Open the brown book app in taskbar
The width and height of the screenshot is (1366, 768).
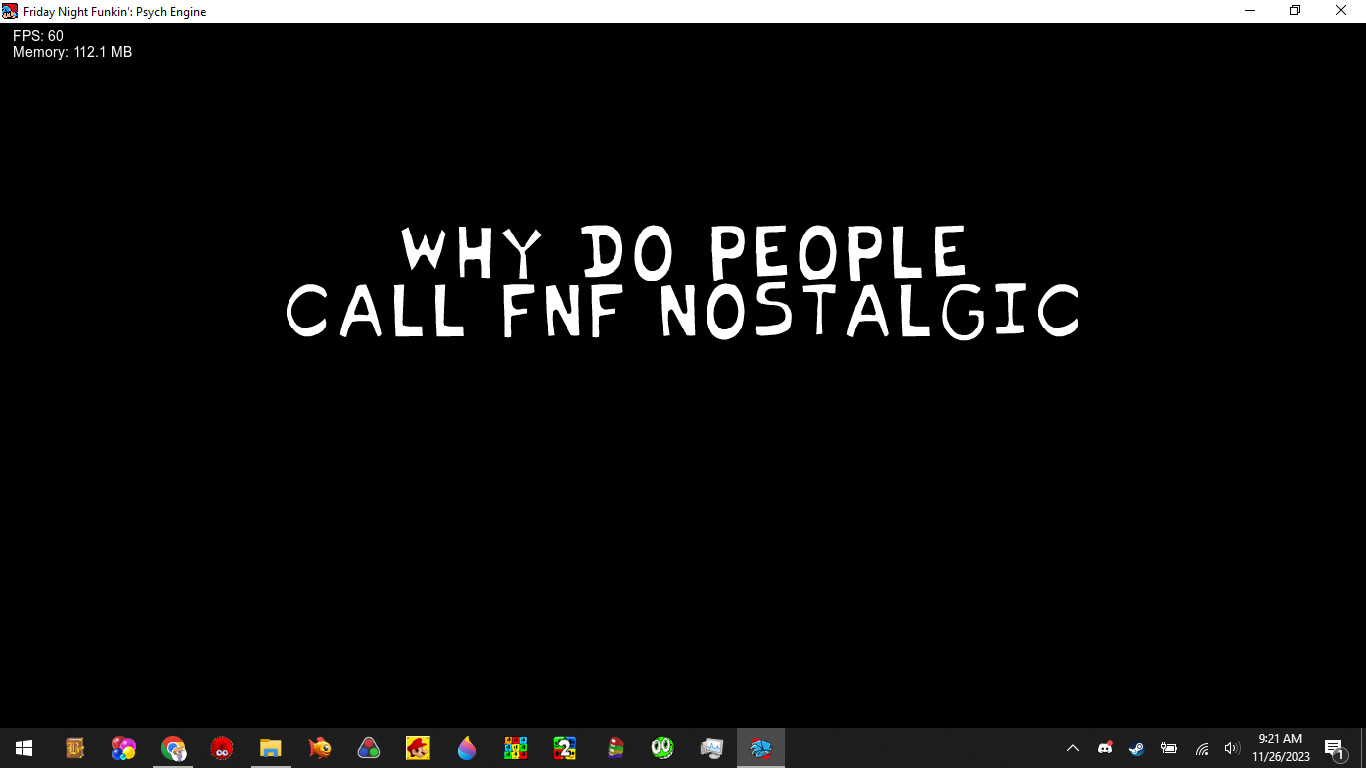(x=75, y=748)
